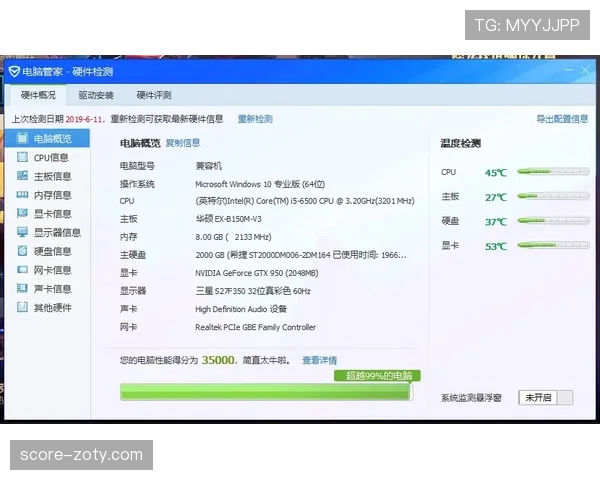Click the 8.00 GB memory value

[x=233, y=237]
